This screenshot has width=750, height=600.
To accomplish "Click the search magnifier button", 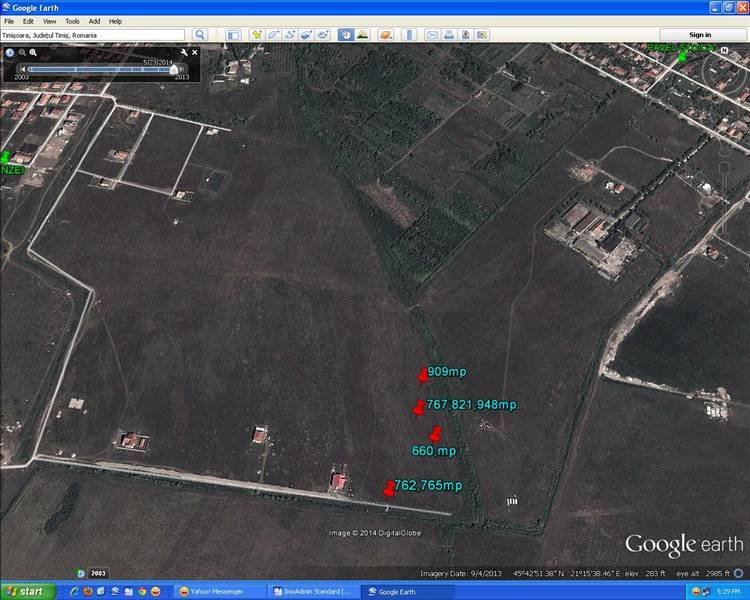I will 200,35.
